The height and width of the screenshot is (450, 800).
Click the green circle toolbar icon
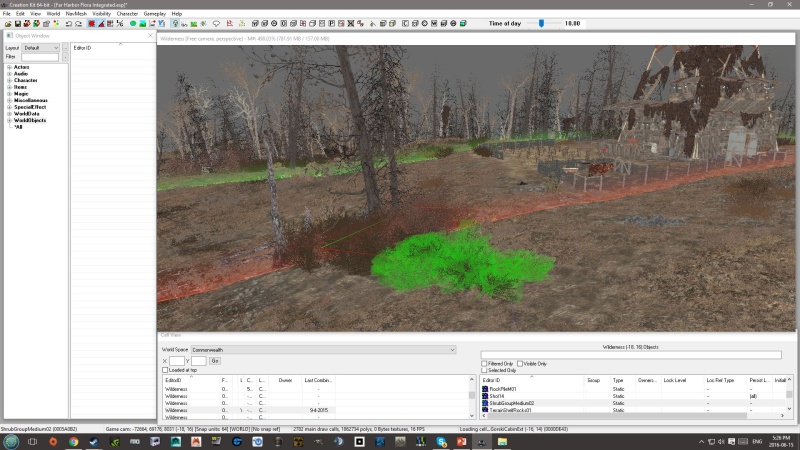[133, 23]
